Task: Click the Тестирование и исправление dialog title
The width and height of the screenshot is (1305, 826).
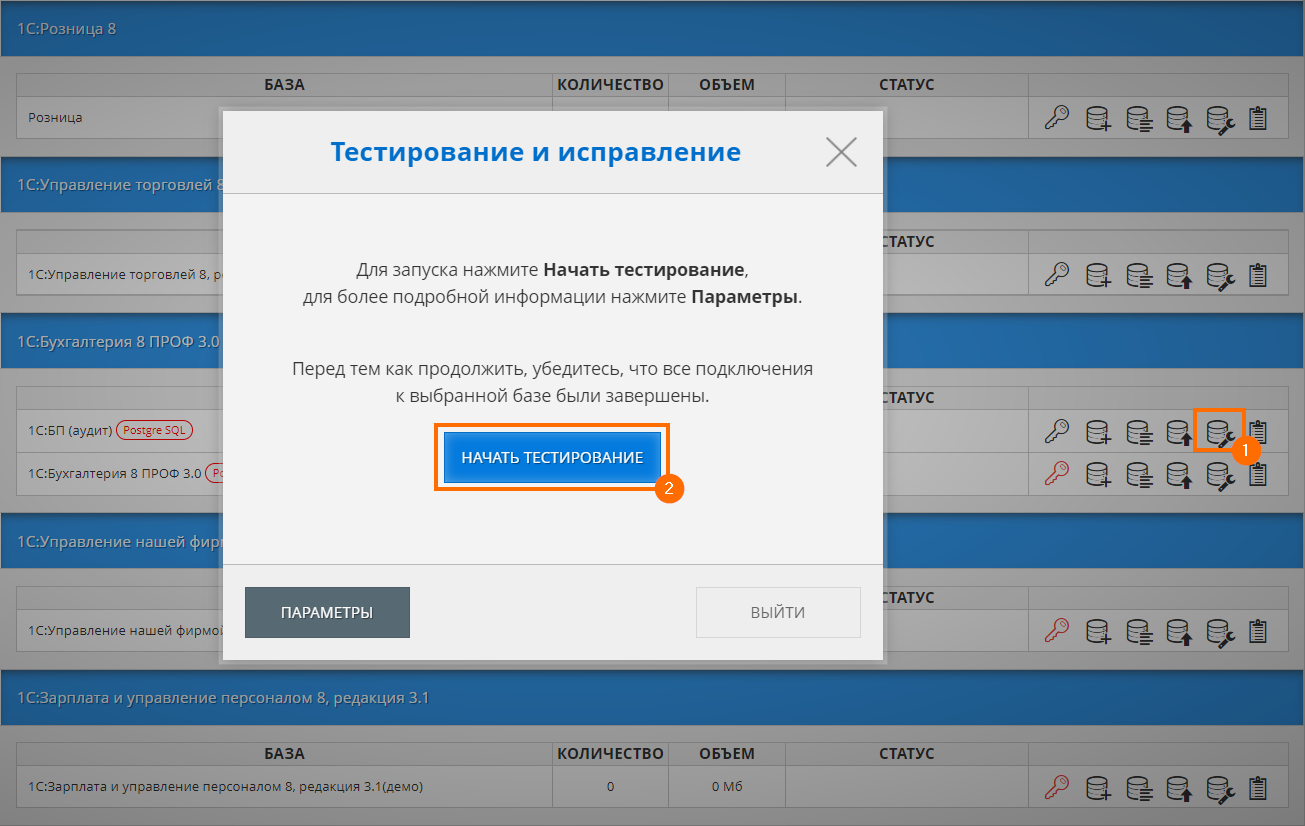Action: pos(535,152)
